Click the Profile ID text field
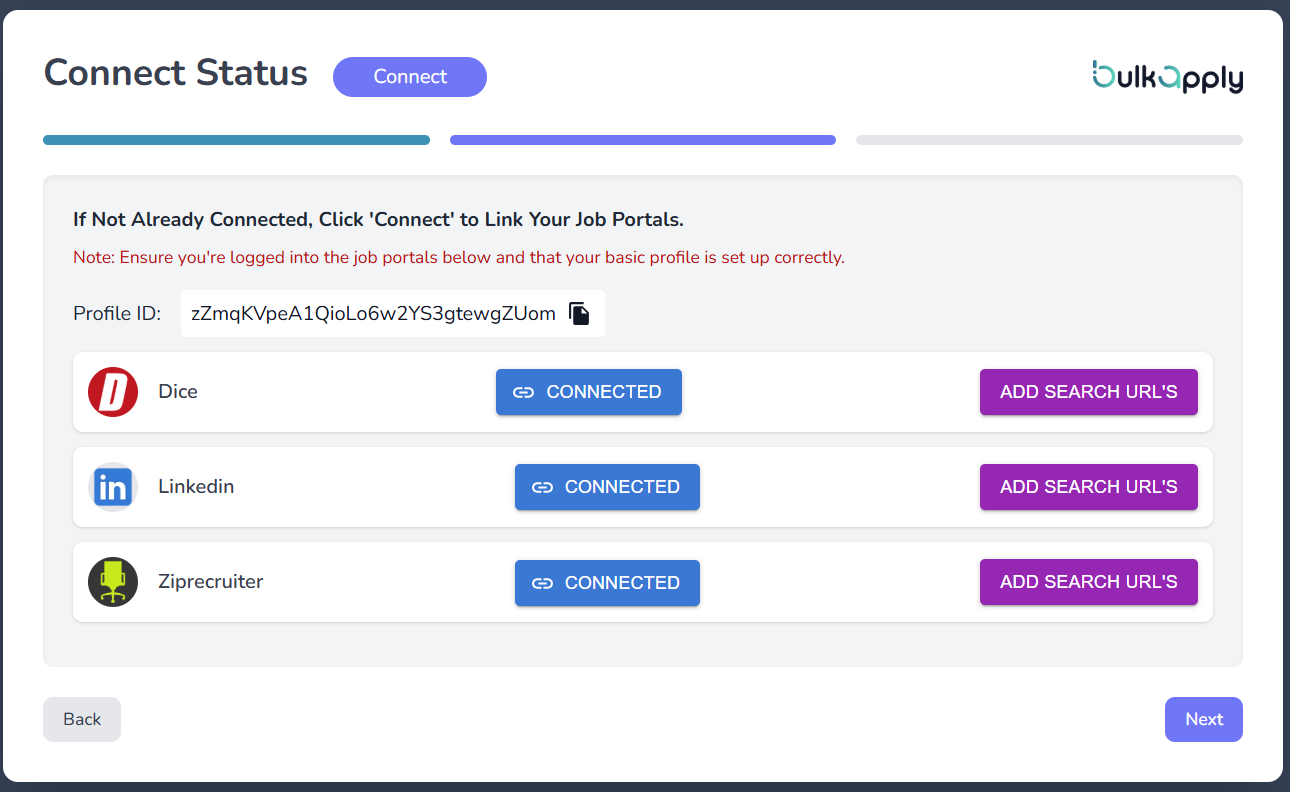Image resolution: width=1290 pixels, height=792 pixels. click(x=373, y=314)
